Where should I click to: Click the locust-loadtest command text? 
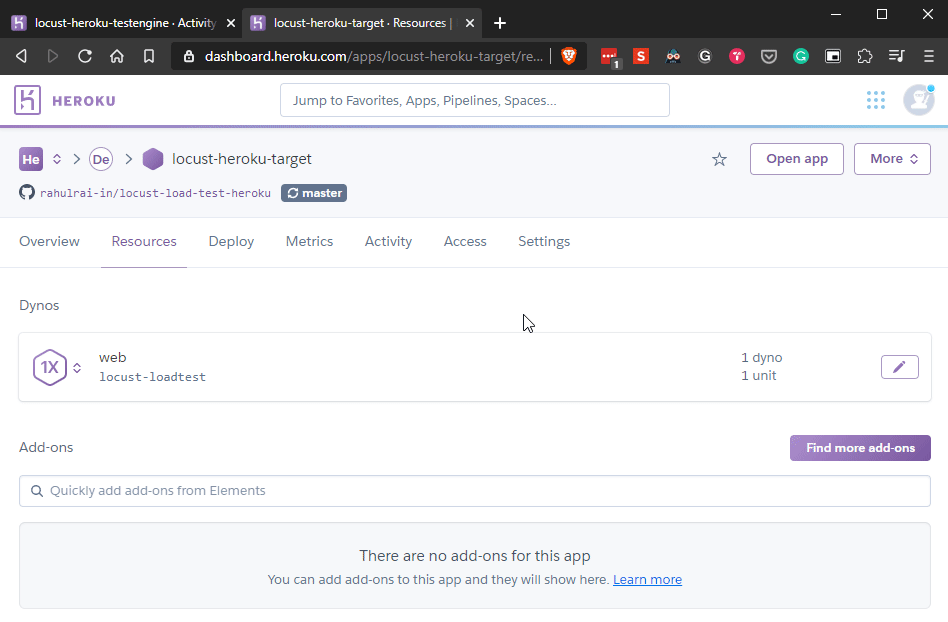coord(152,377)
